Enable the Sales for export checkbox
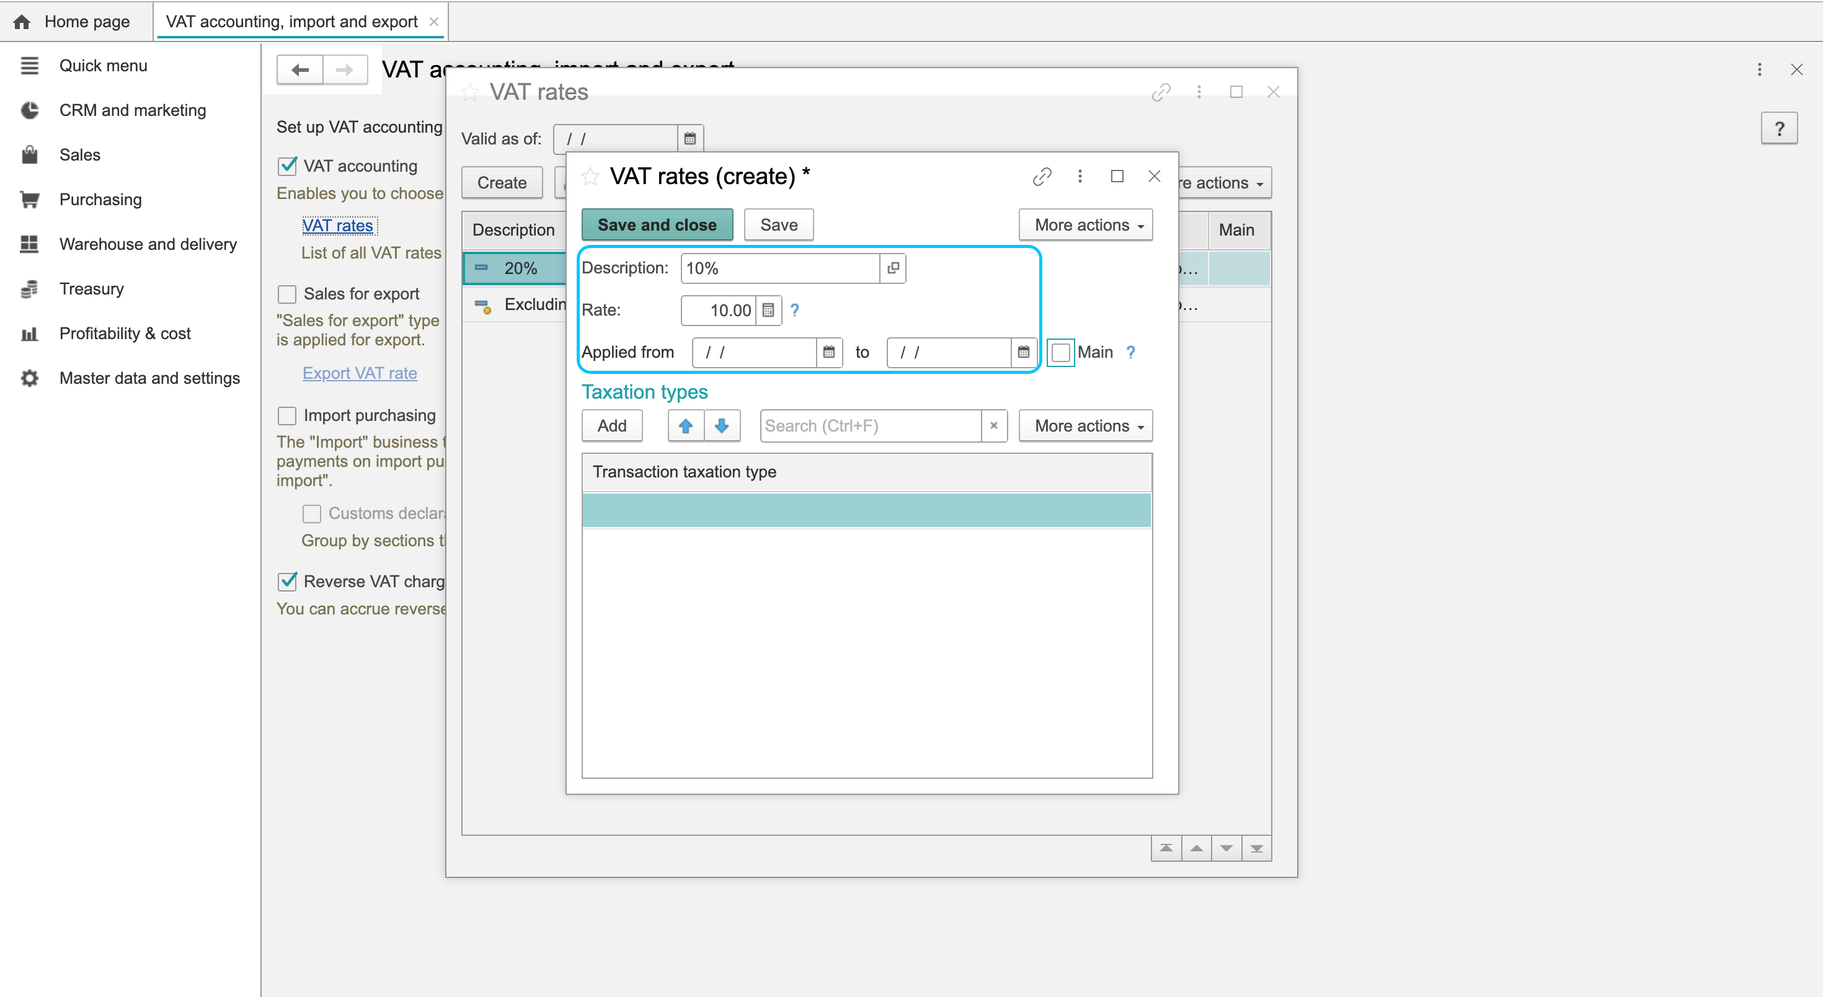This screenshot has height=997, width=1823. tap(287, 294)
